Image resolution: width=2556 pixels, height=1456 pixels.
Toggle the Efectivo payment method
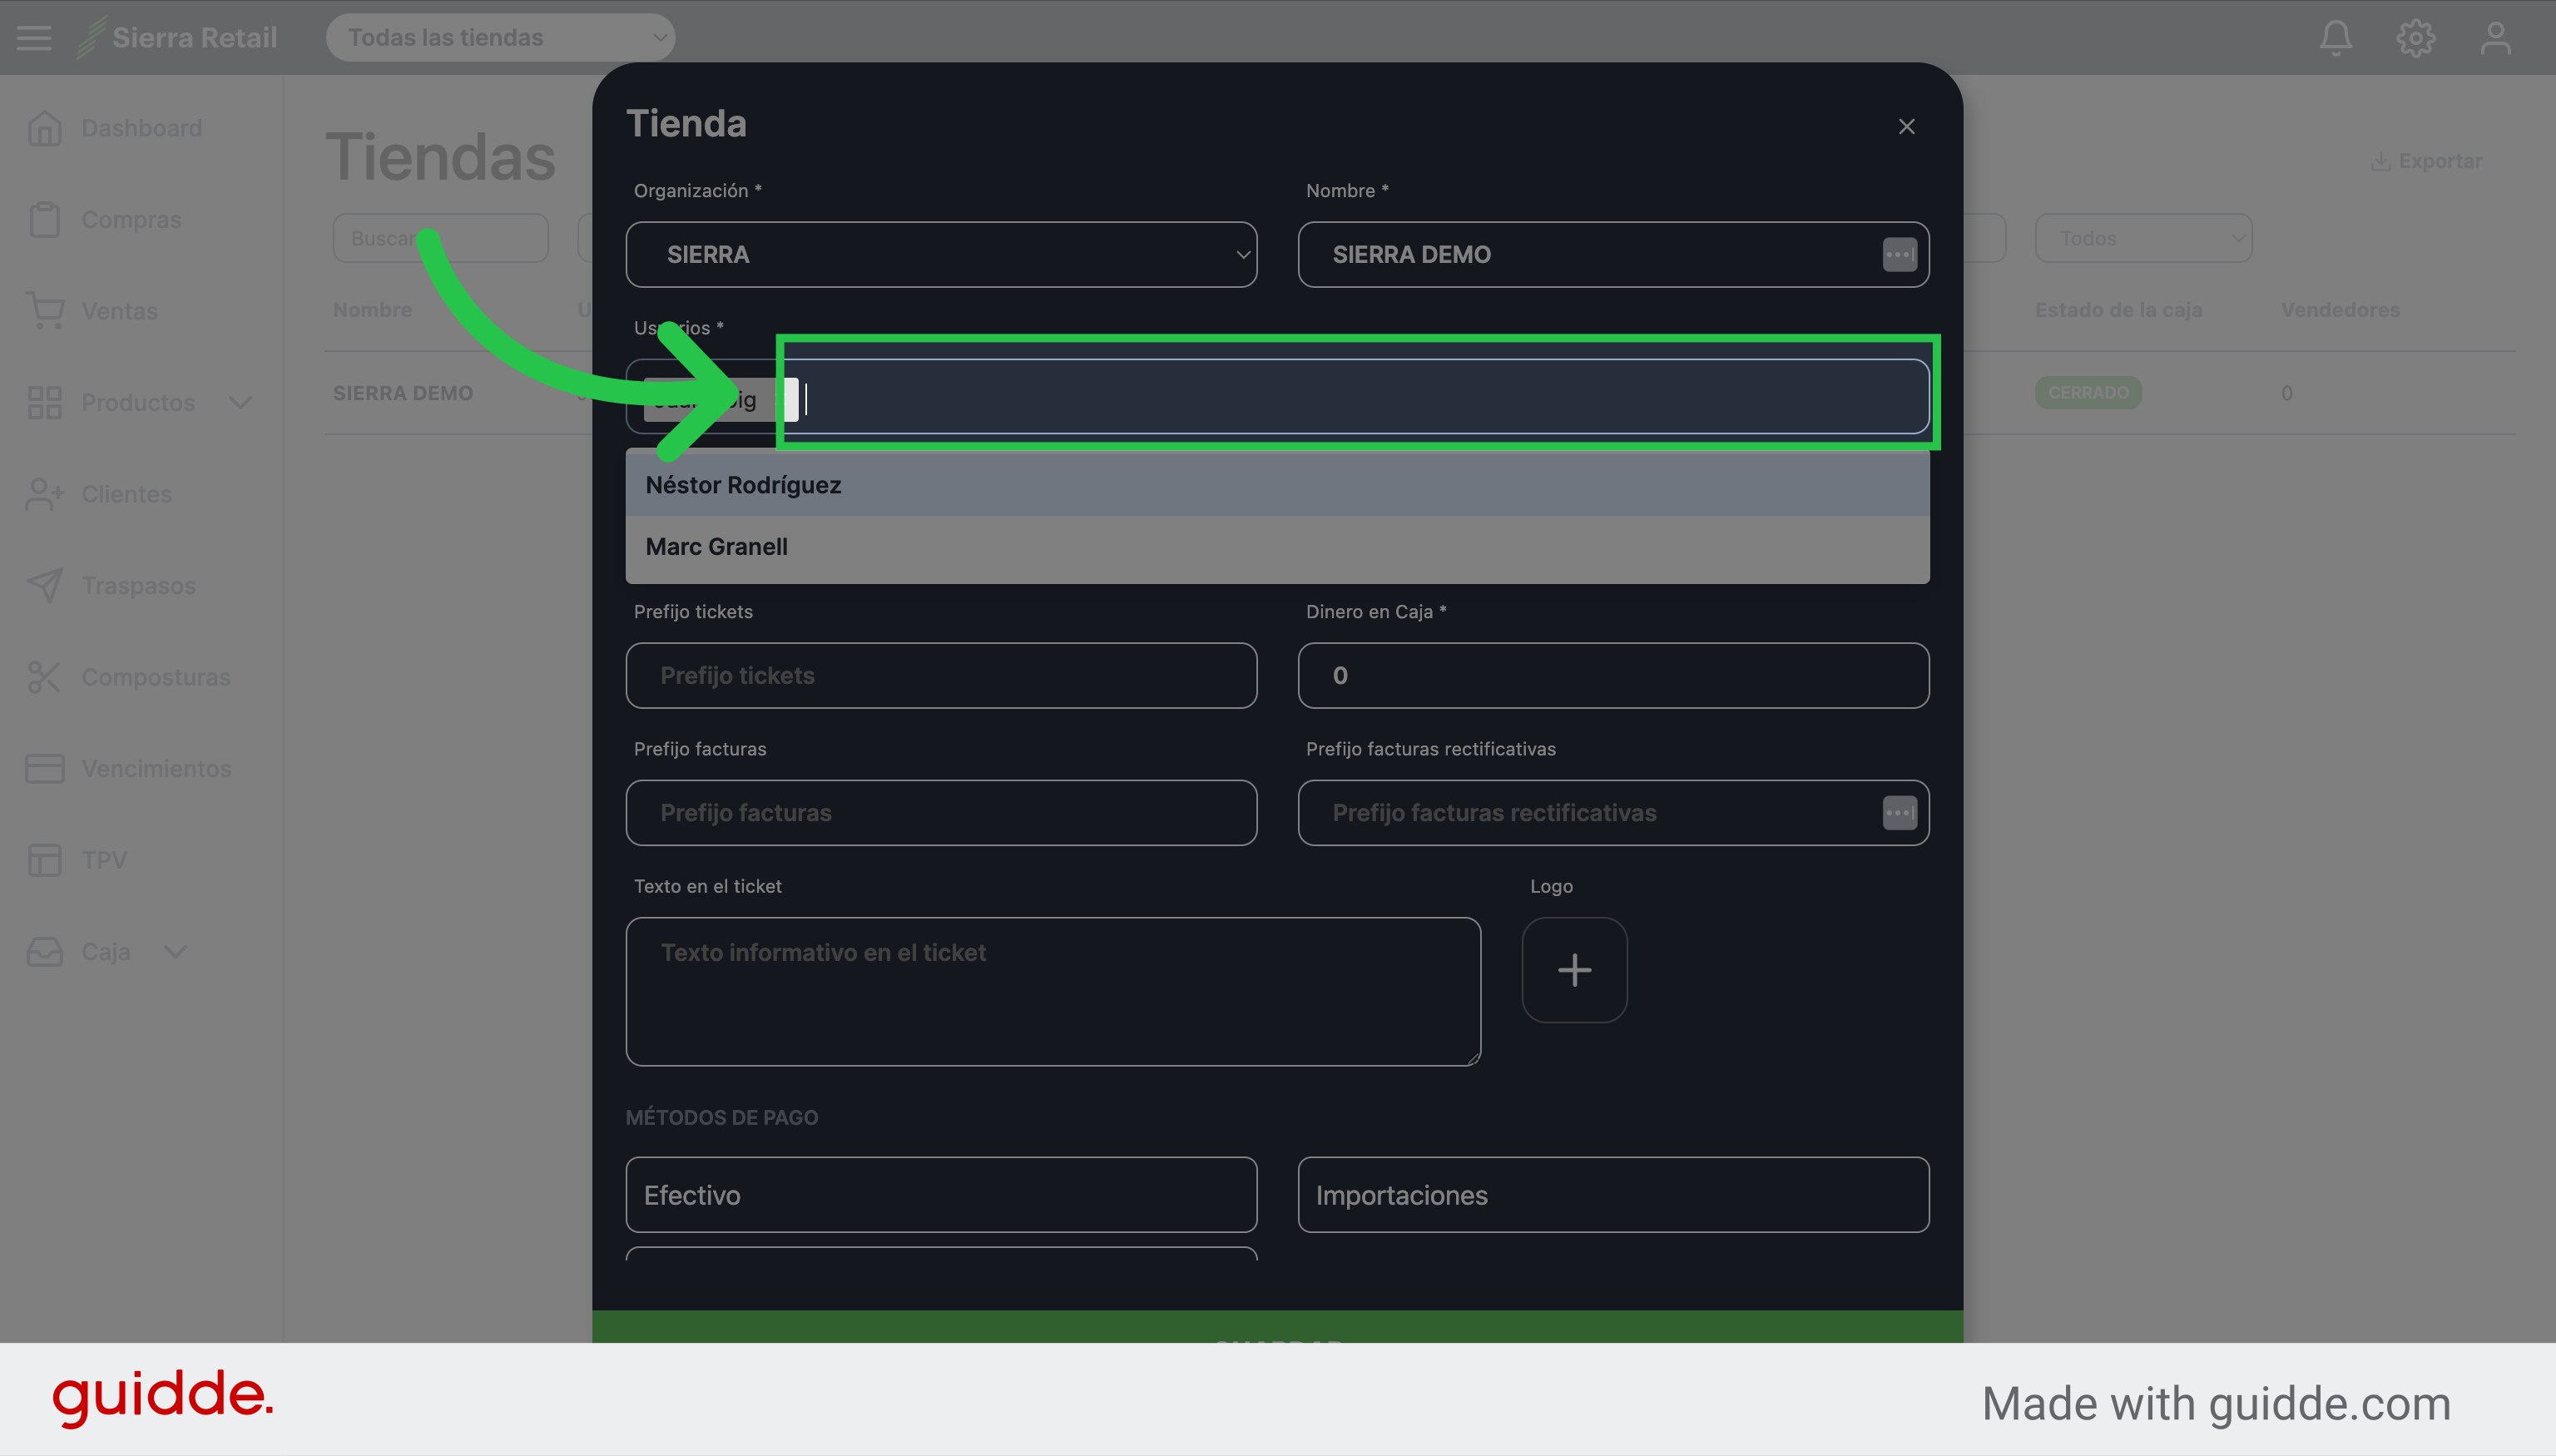tap(941, 1194)
